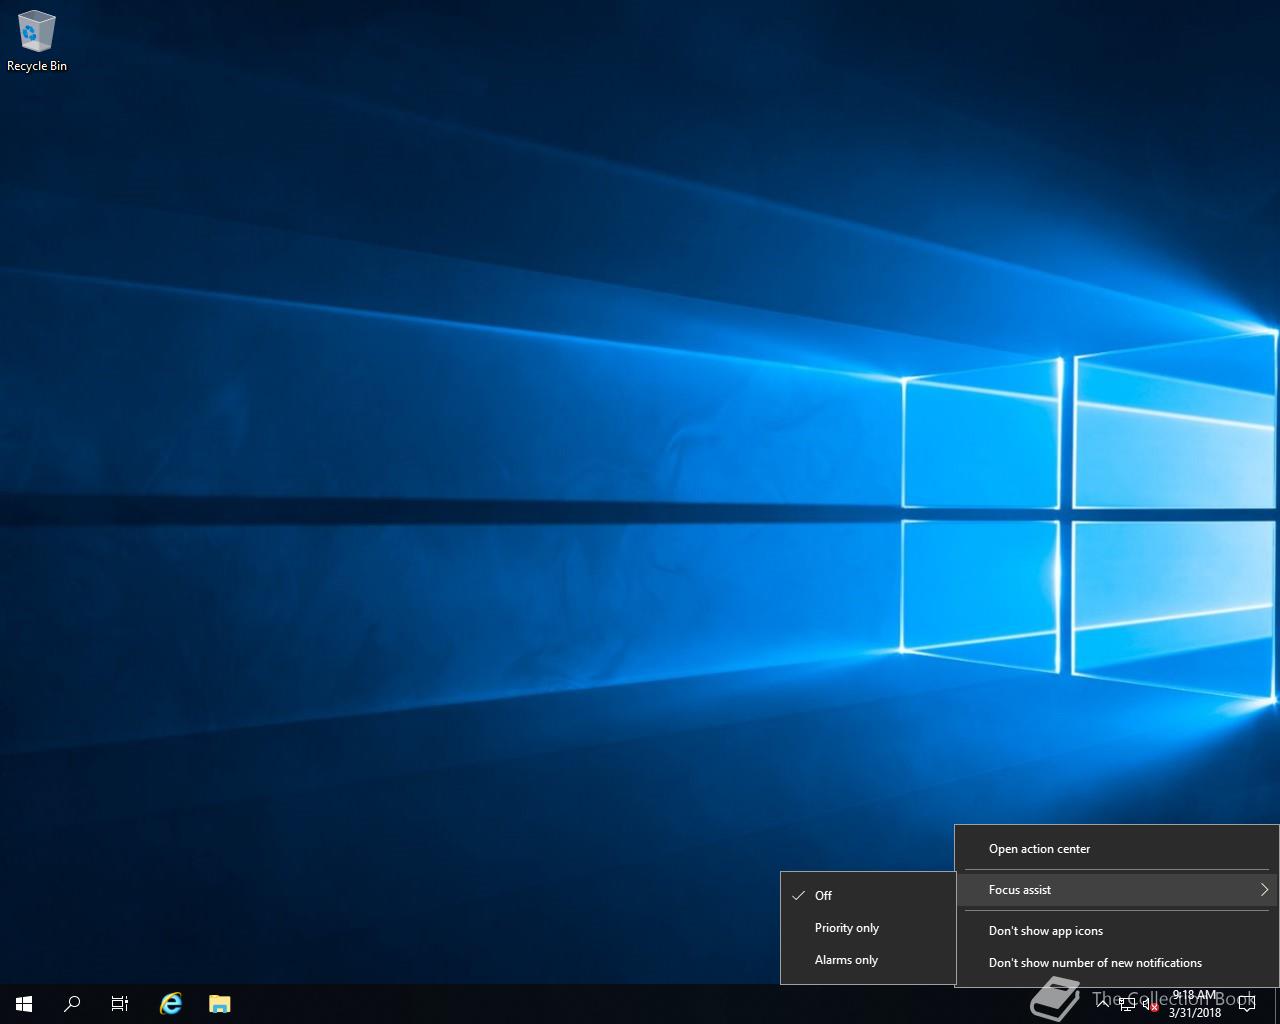Open Task View from the taskbar
The height and width of the screenshot is (1024, 1280).
click(120, 1004)
